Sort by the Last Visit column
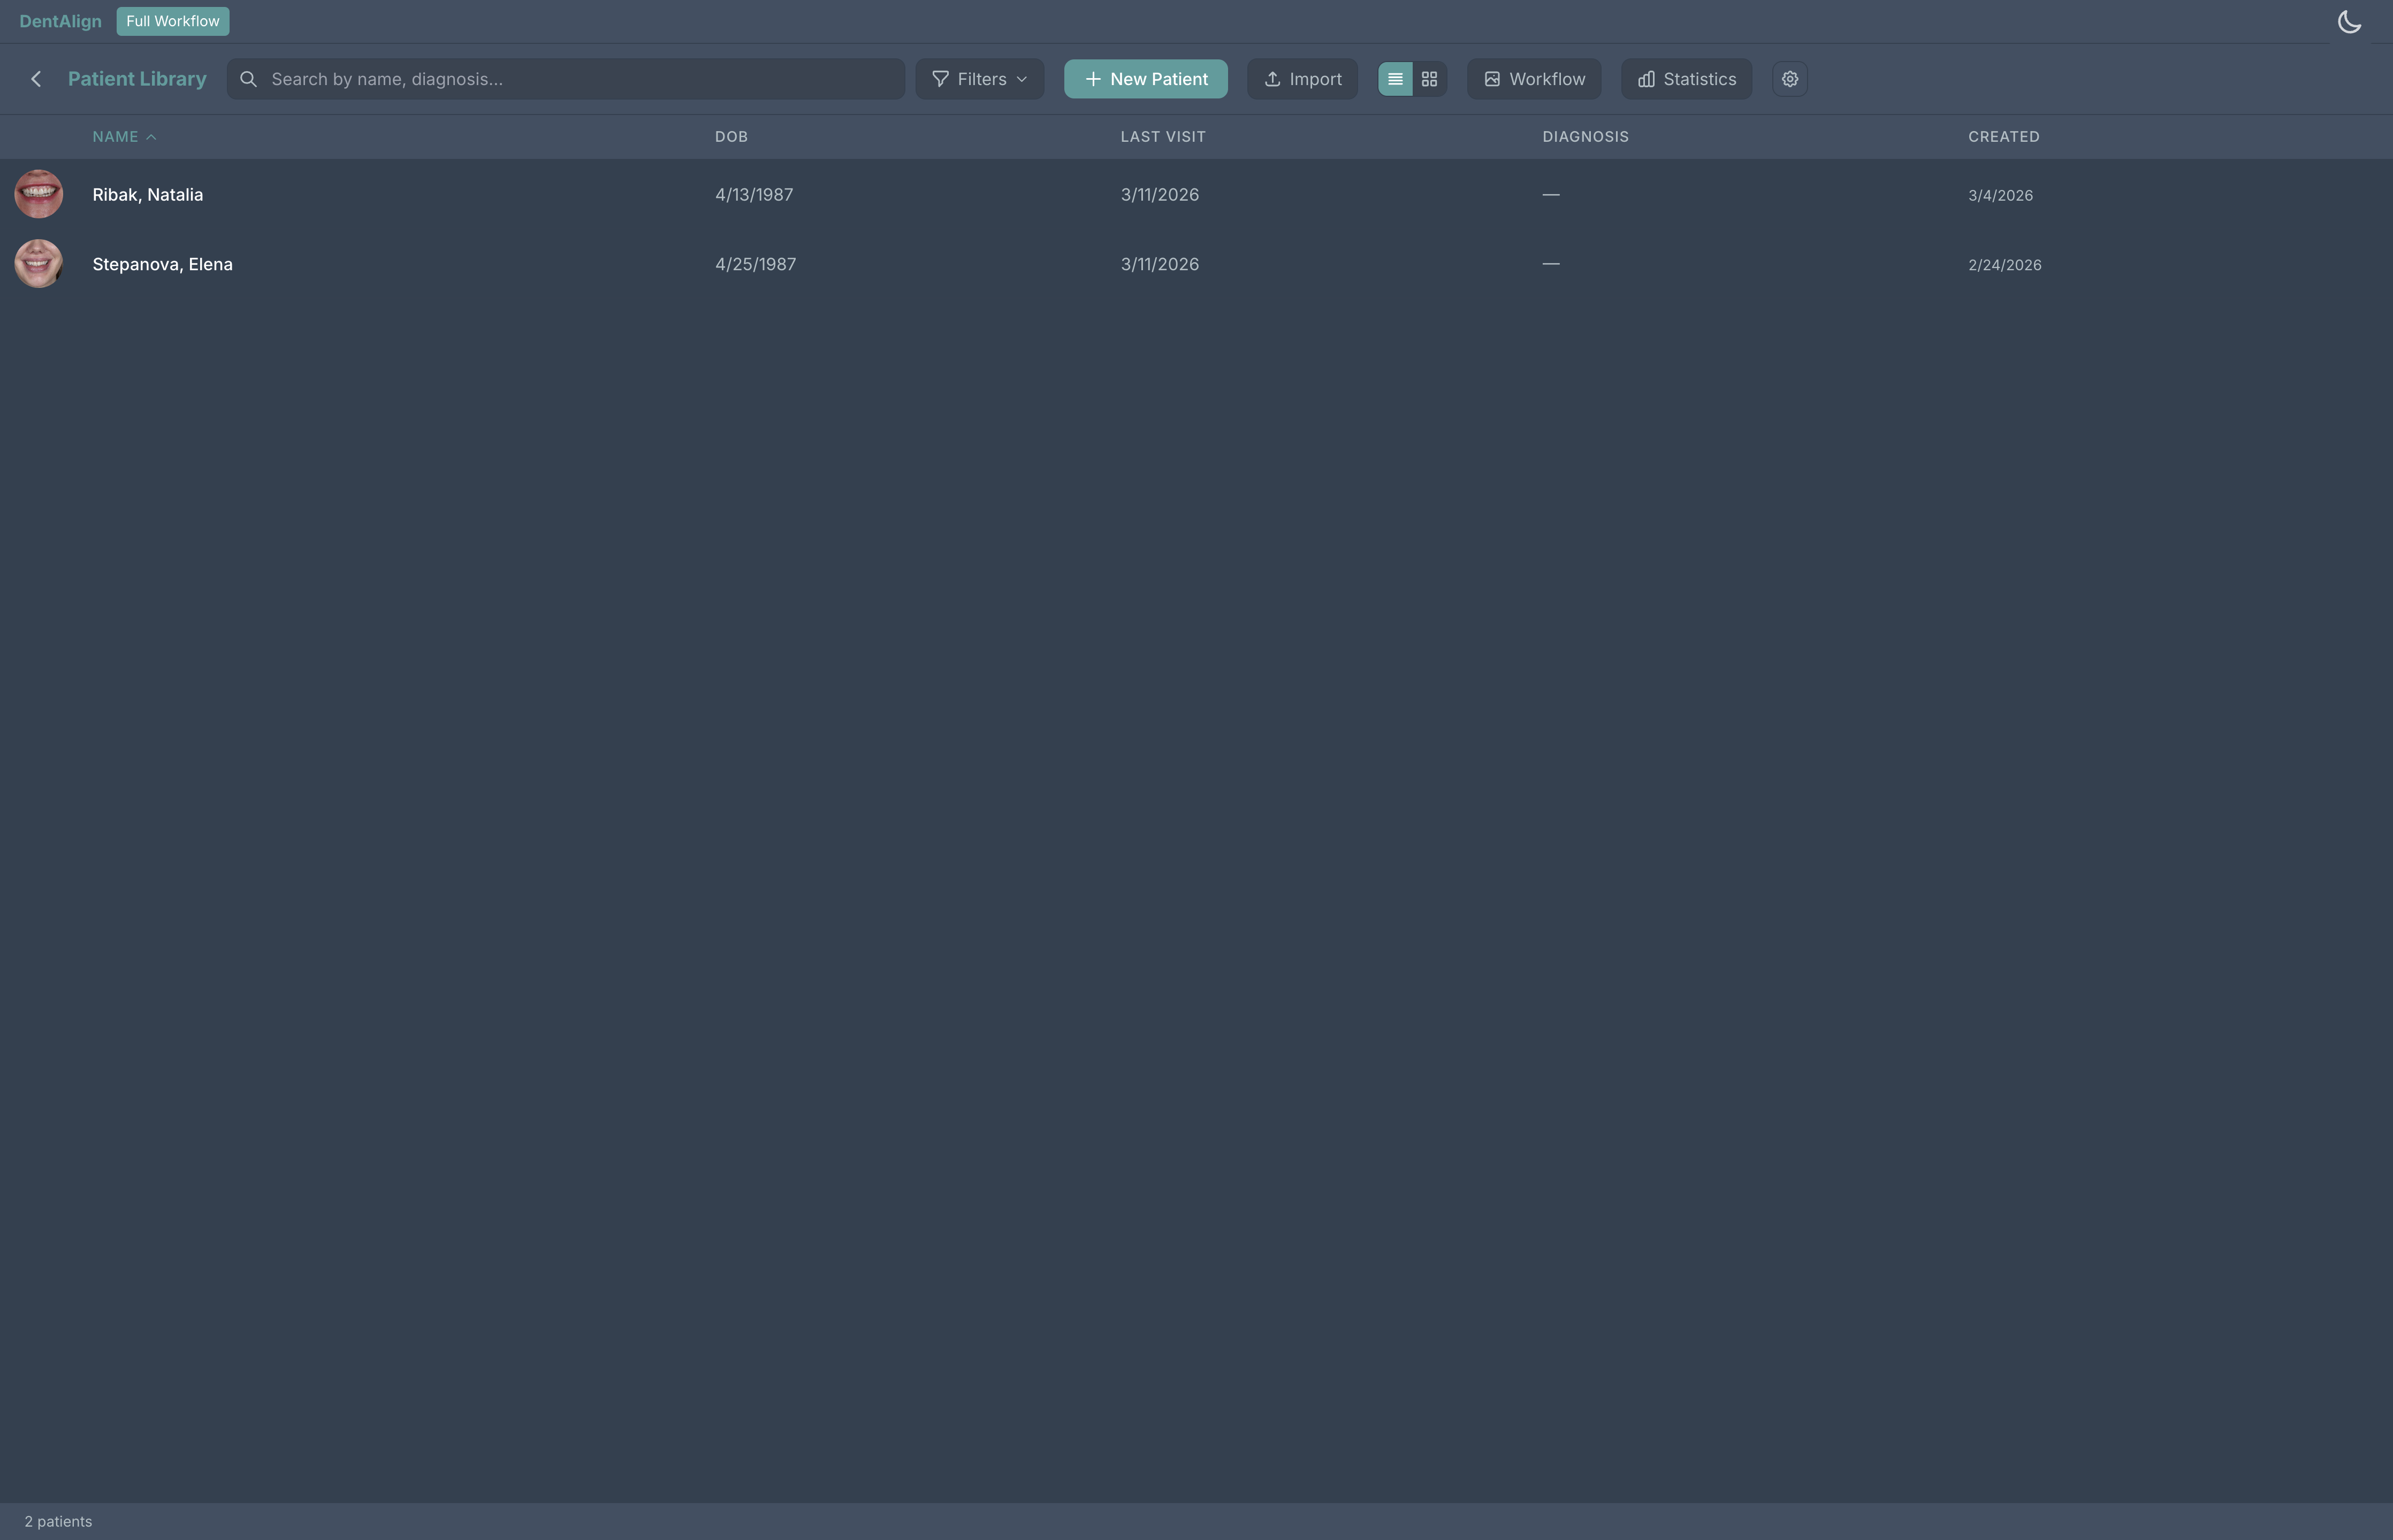 (x=1162, y=137)
